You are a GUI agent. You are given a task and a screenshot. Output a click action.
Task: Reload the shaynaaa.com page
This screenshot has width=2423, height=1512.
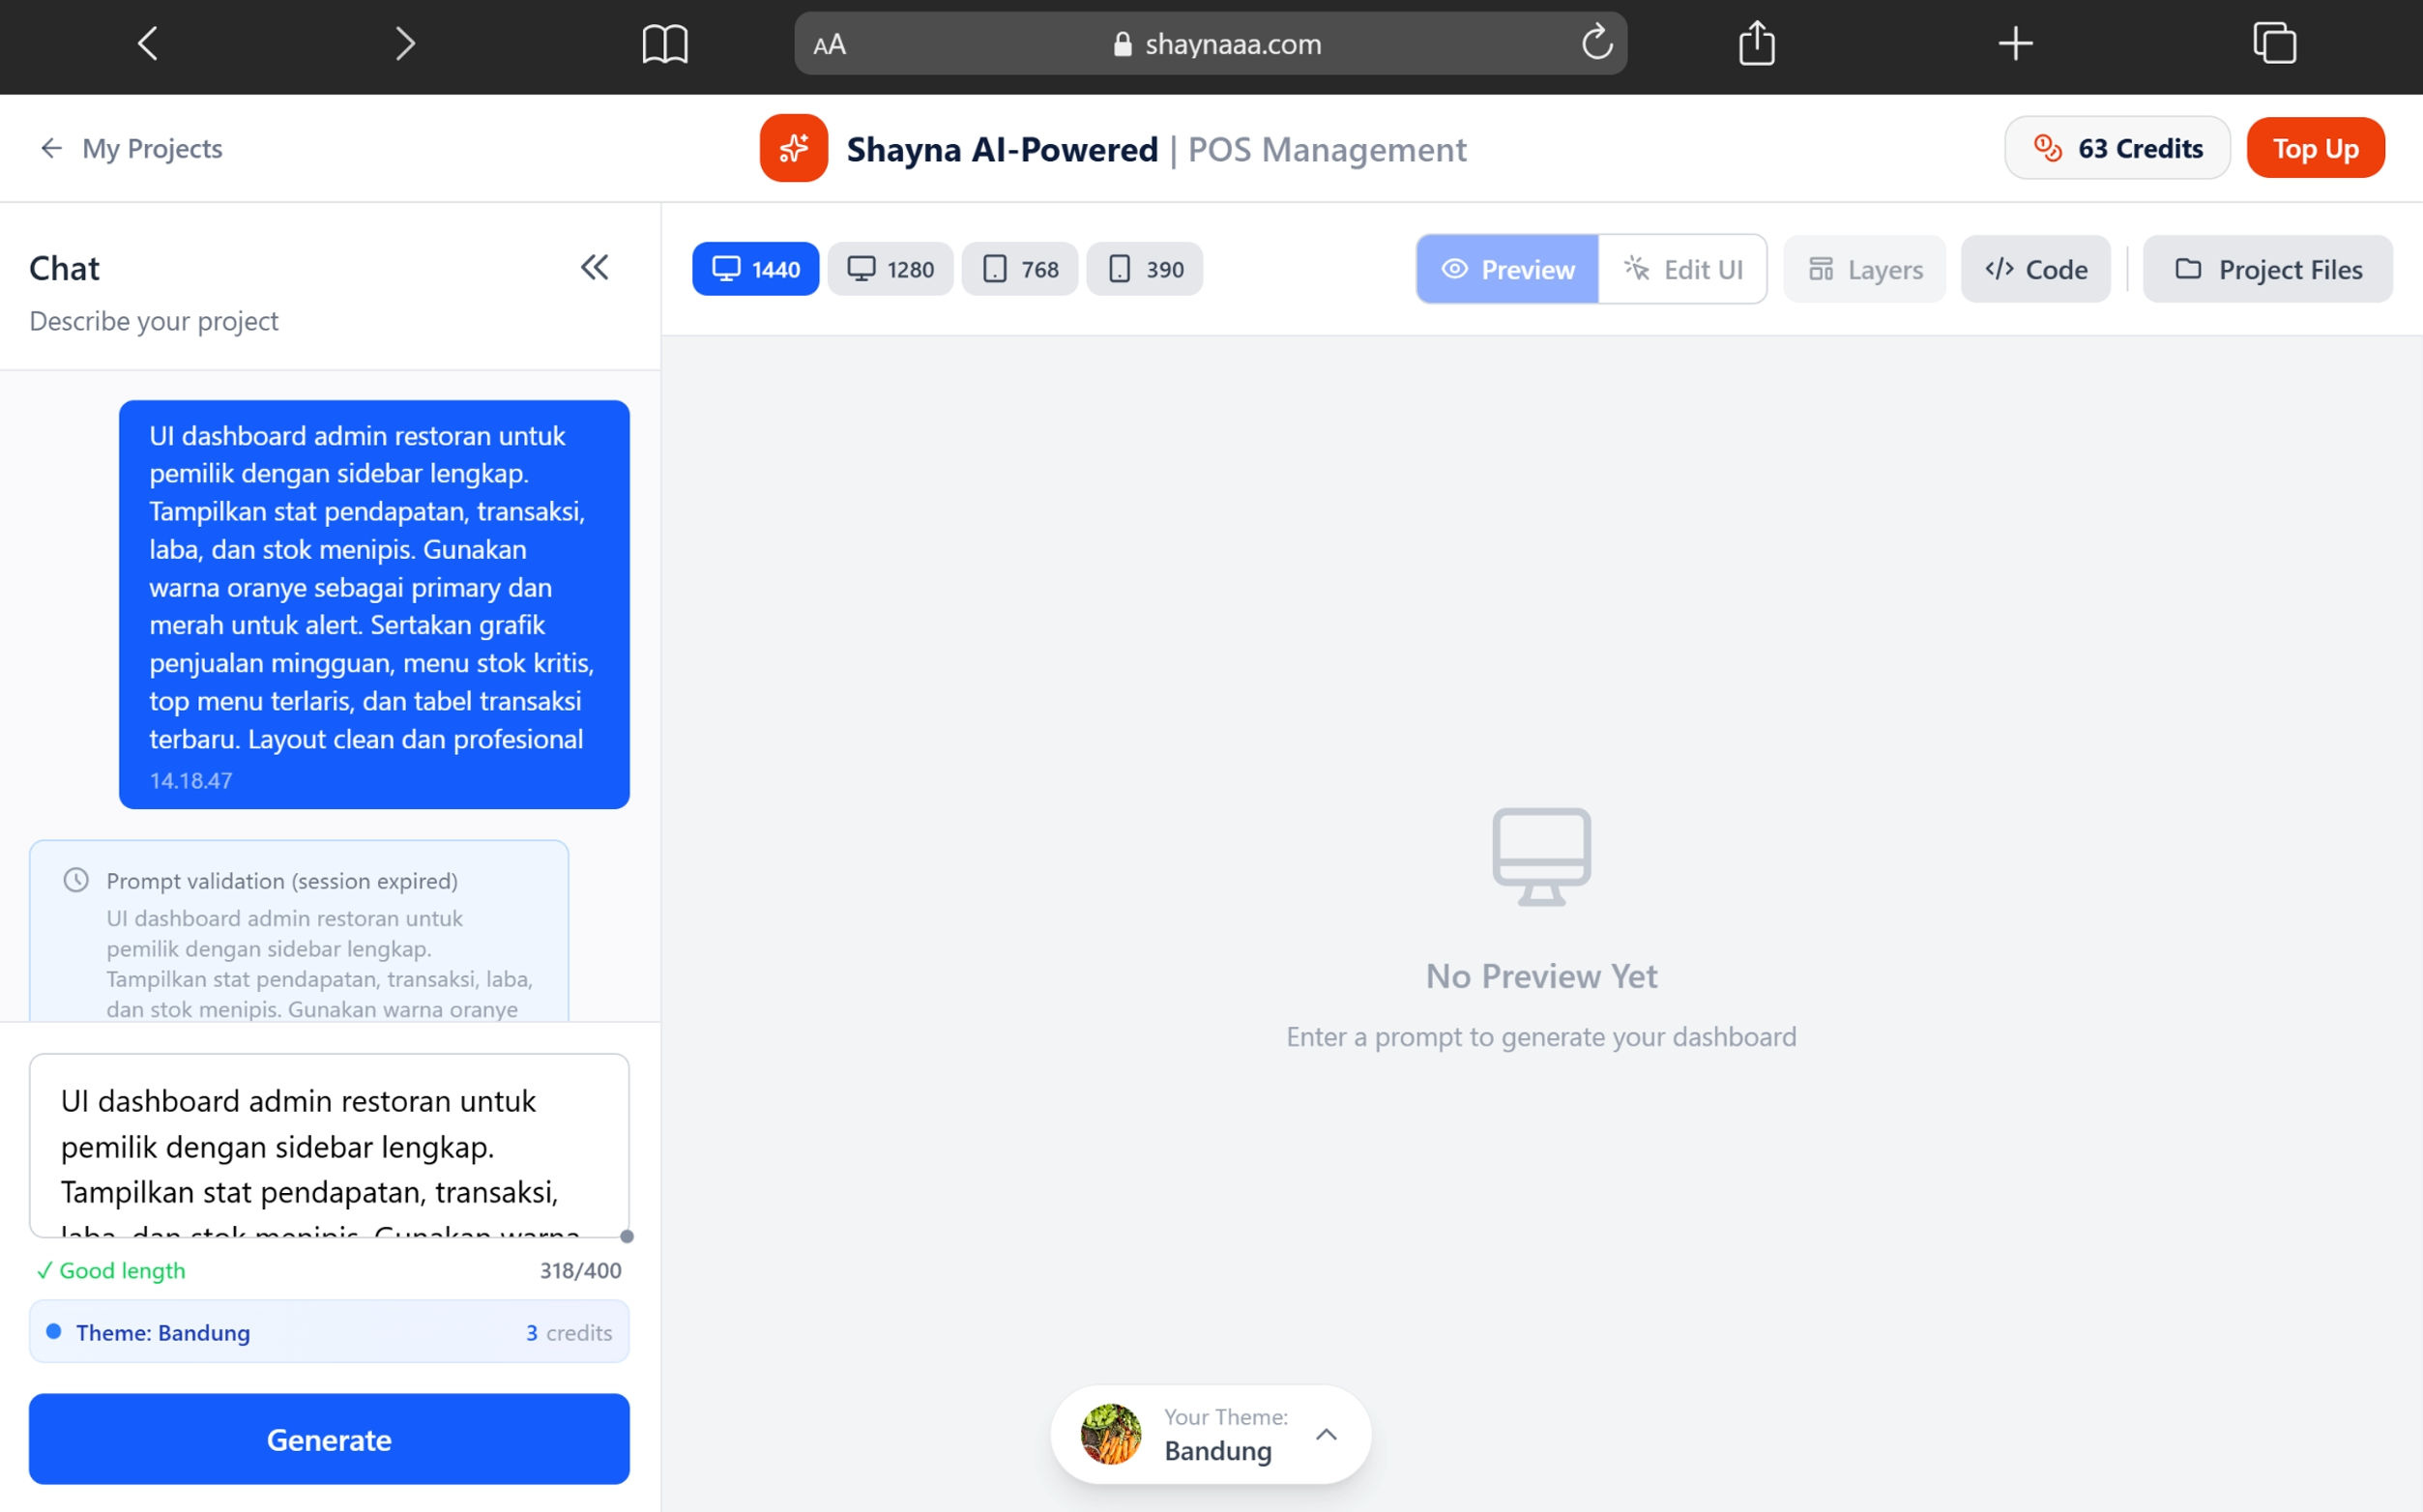tap(1596, 43)
